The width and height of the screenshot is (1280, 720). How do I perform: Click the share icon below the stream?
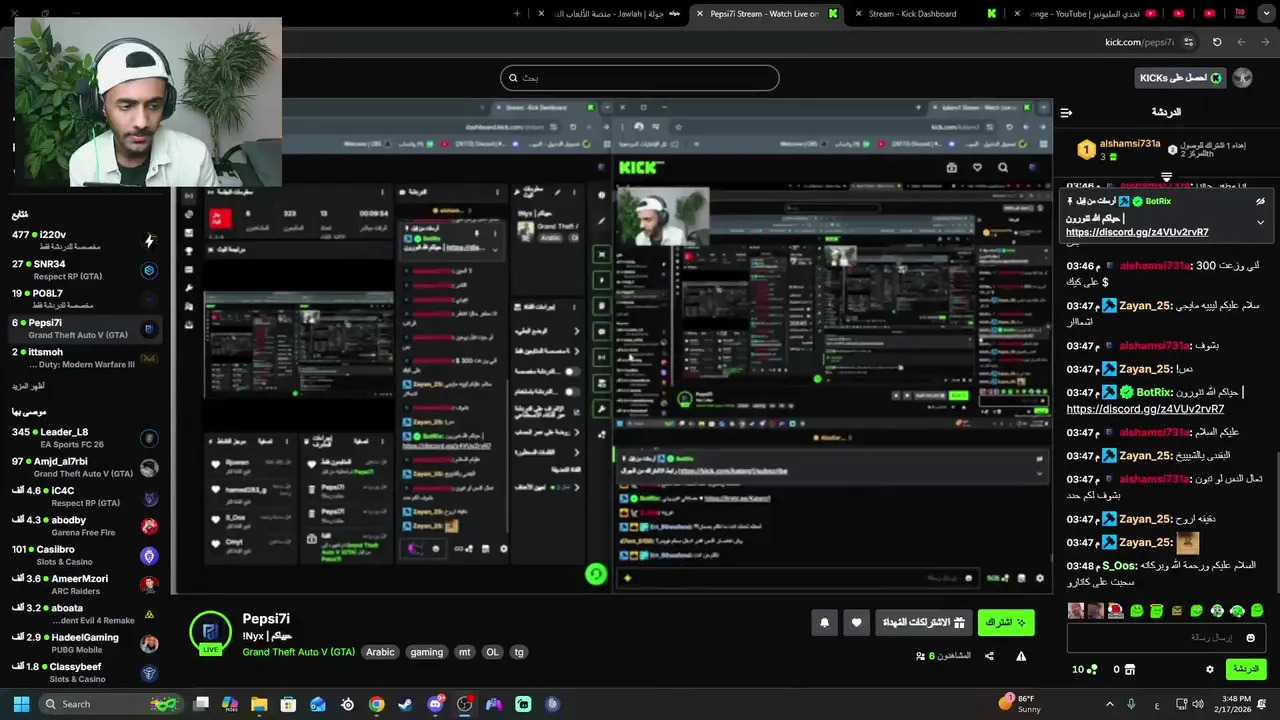[x=989, y=656]
